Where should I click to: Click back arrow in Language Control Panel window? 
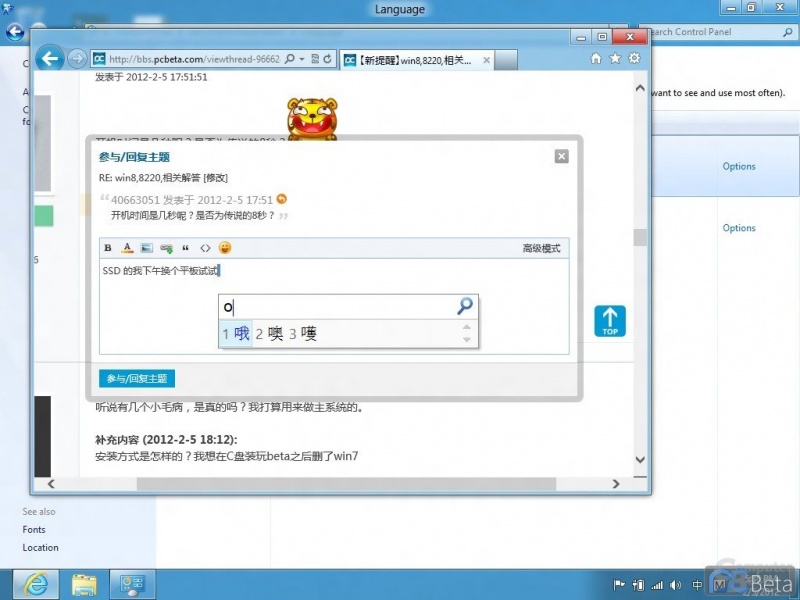15,32
